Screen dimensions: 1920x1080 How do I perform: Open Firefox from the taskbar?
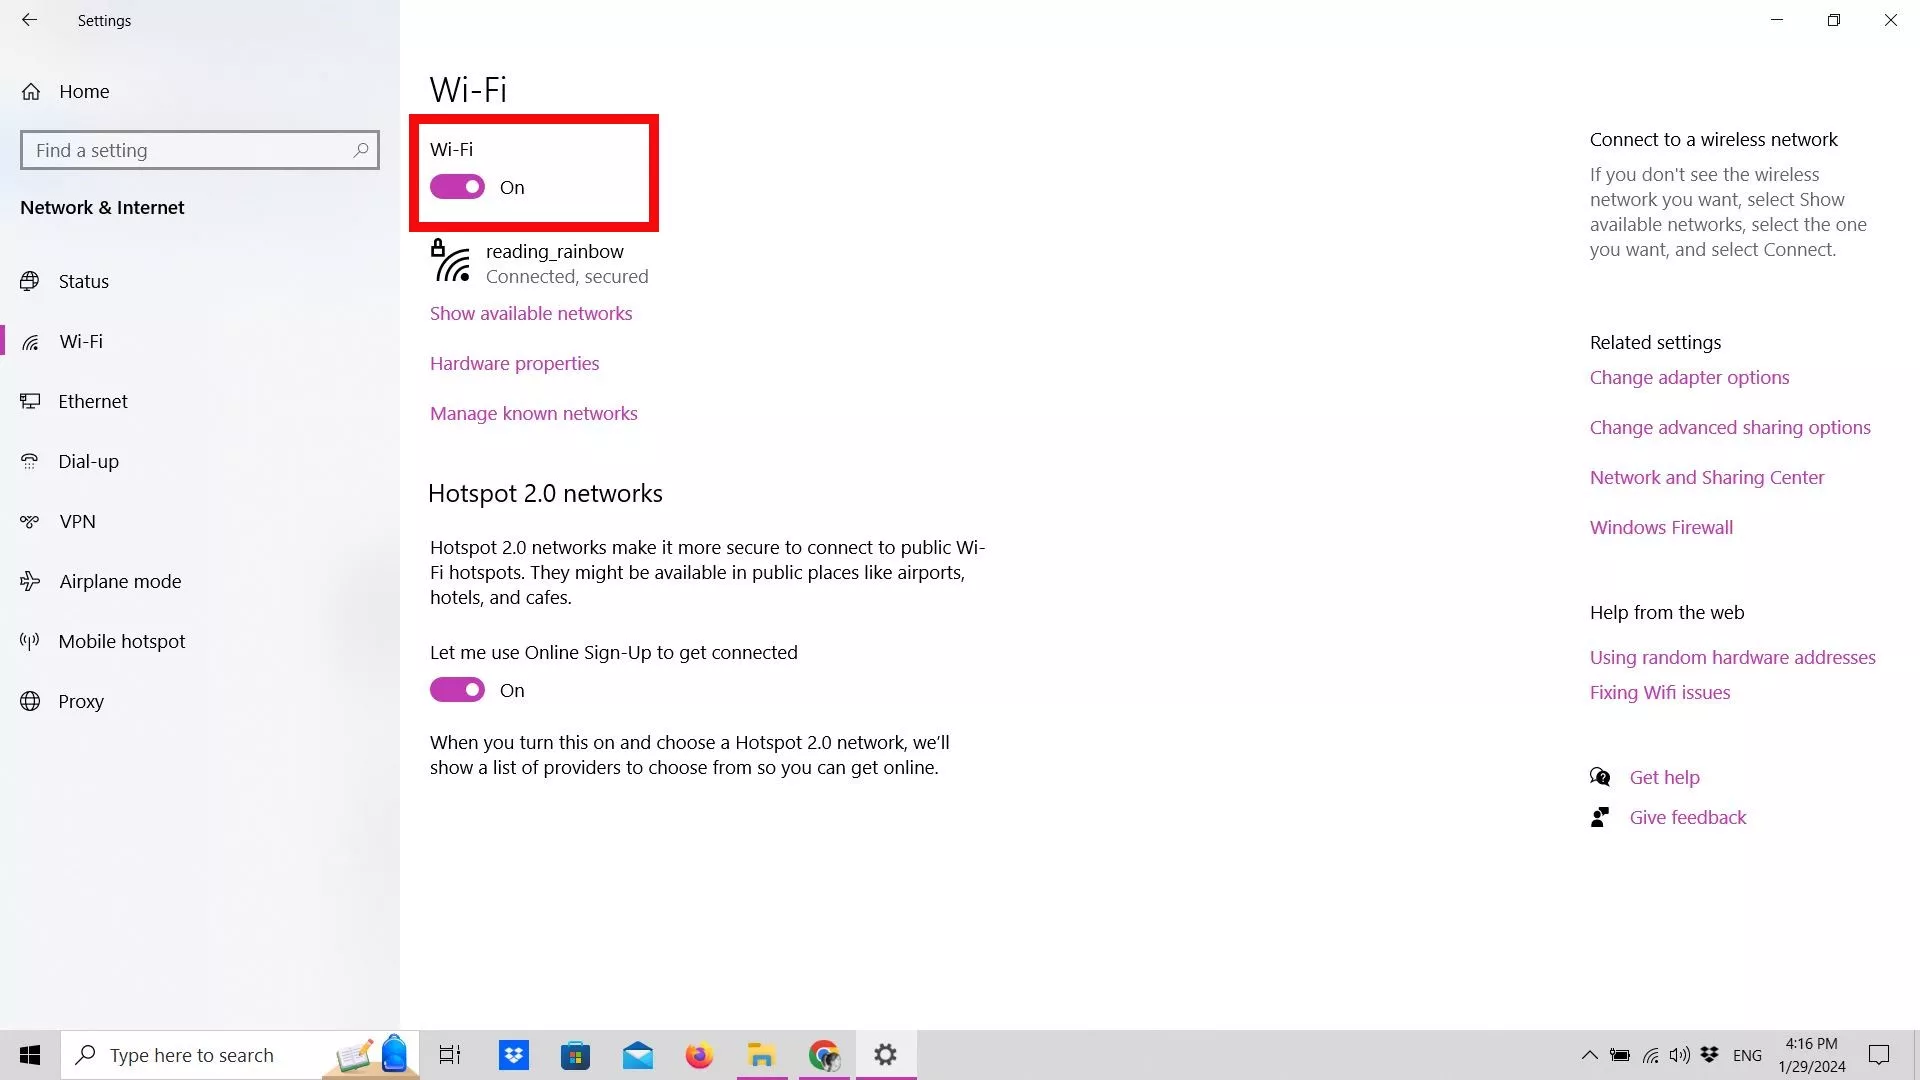coord(699,1055)
